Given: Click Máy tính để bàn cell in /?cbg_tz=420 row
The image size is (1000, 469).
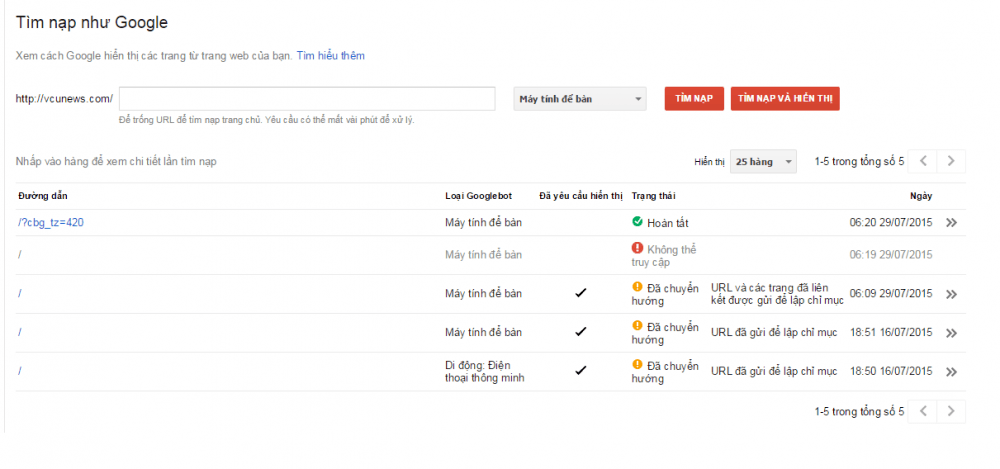Looking at the screenshot, I should click(x=483, y=223).
